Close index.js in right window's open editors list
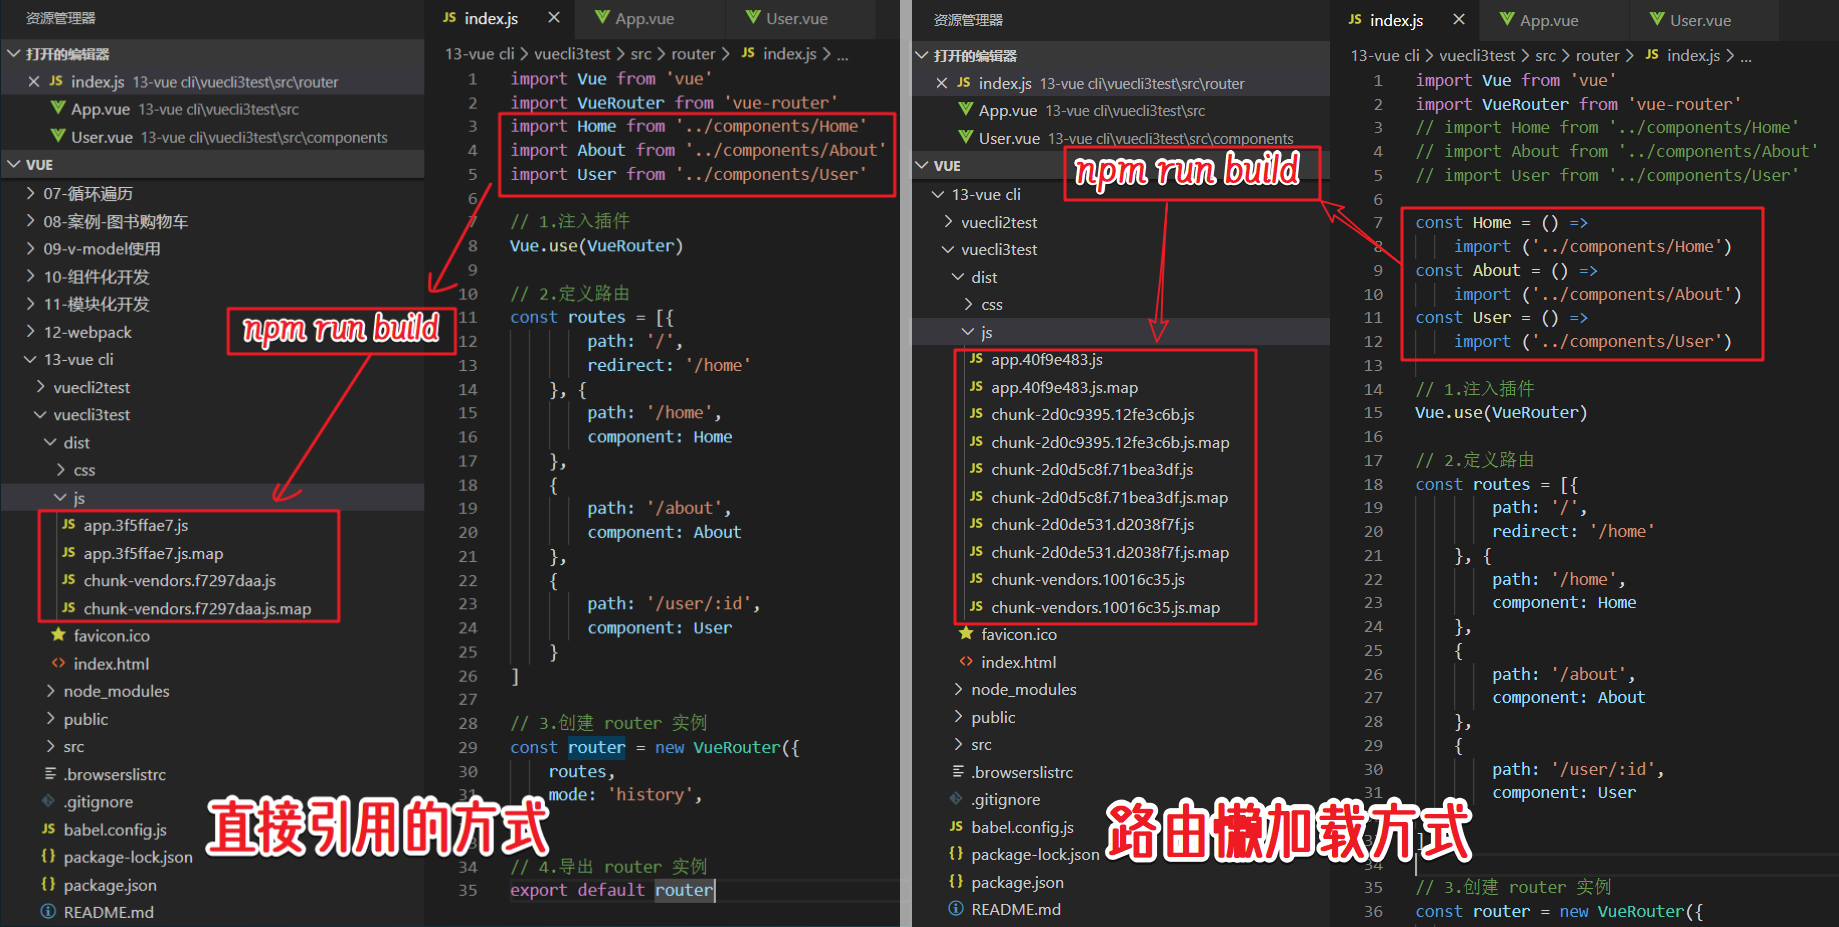This screenshot has width=1839, height=927. click(x=942, y=84)
